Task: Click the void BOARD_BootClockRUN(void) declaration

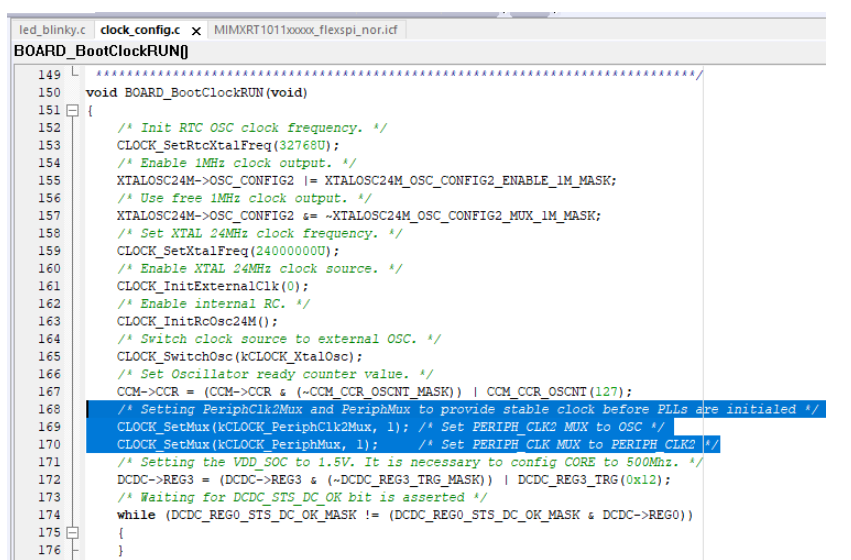Action: 196,93
